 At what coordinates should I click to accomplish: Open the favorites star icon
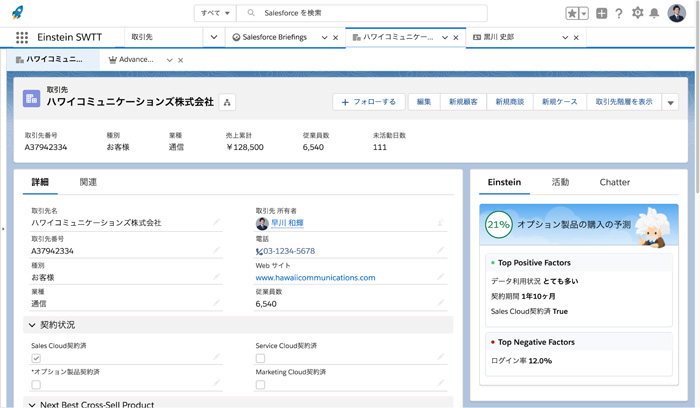pyautogui.click(x=572, y=13)
